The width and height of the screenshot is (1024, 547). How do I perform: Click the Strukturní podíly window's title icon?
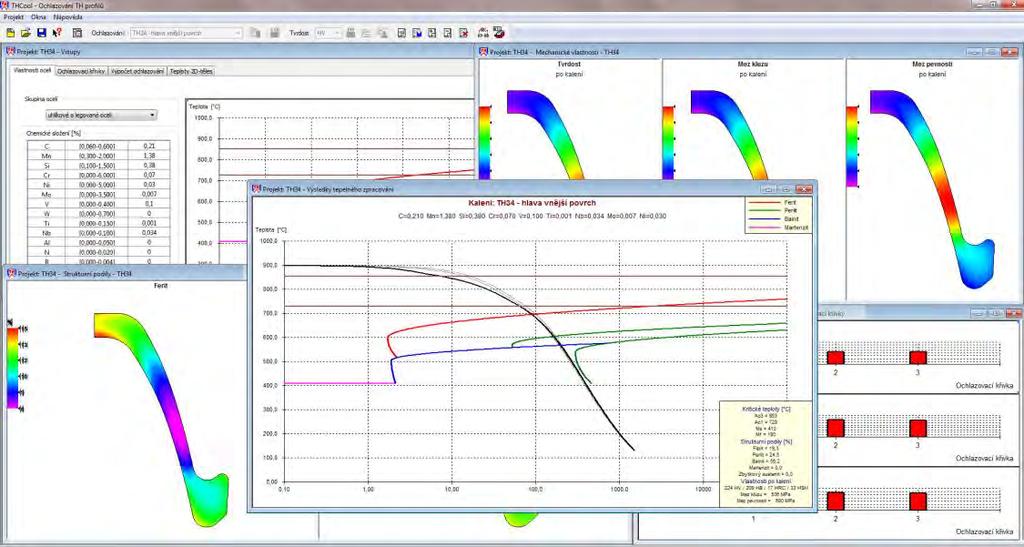(x=11, y=274)
